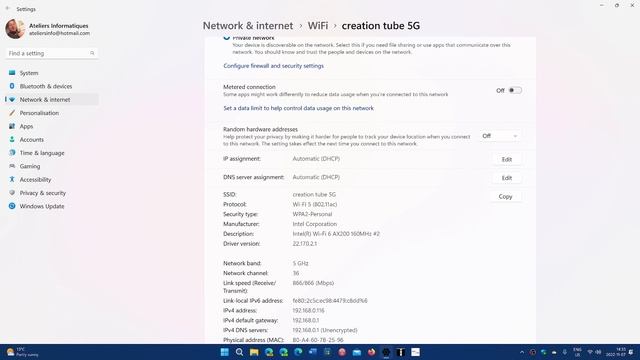The height and width of the screenshot is (360, 640).
Task: Click the Link-local IPv6 address value
Action: click(x=330, y=301)
